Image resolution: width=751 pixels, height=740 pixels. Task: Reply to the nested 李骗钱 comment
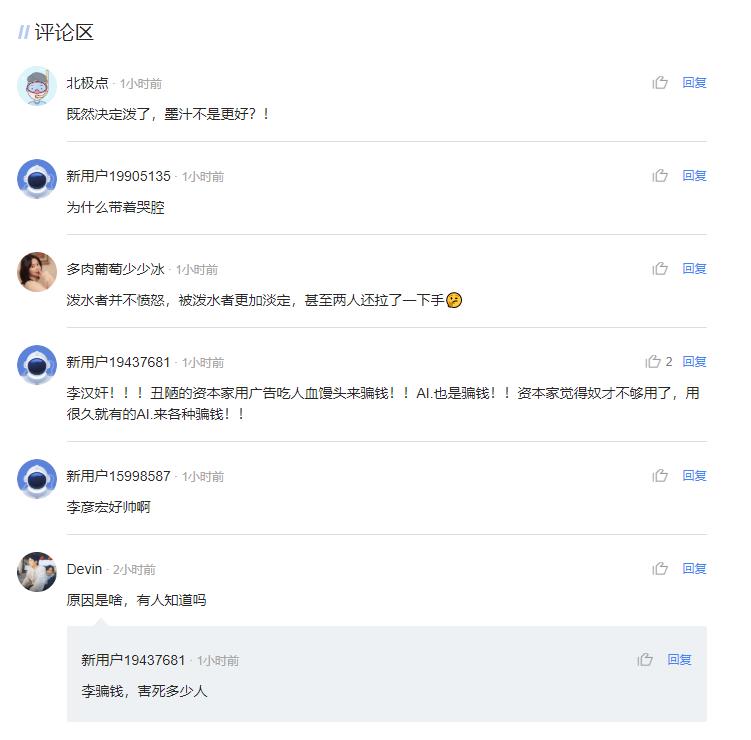[x=679, y=660]
